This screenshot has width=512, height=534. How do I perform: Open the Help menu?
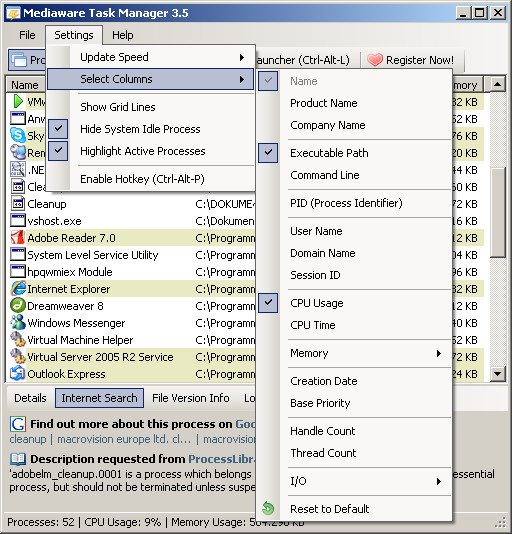pos(123,35)
